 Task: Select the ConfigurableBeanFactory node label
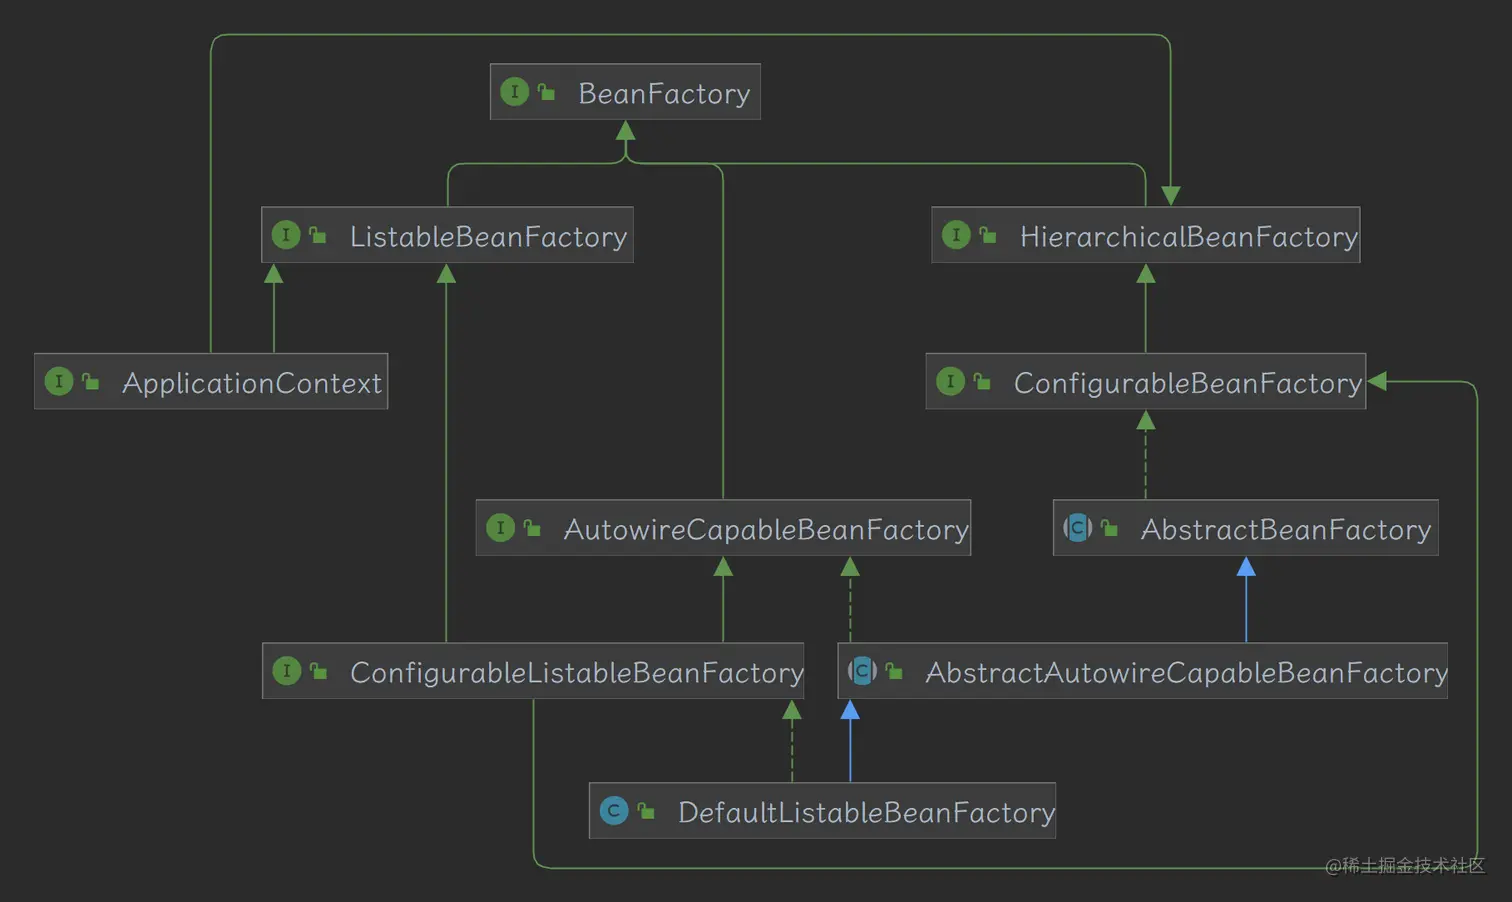pos(1188,383)
